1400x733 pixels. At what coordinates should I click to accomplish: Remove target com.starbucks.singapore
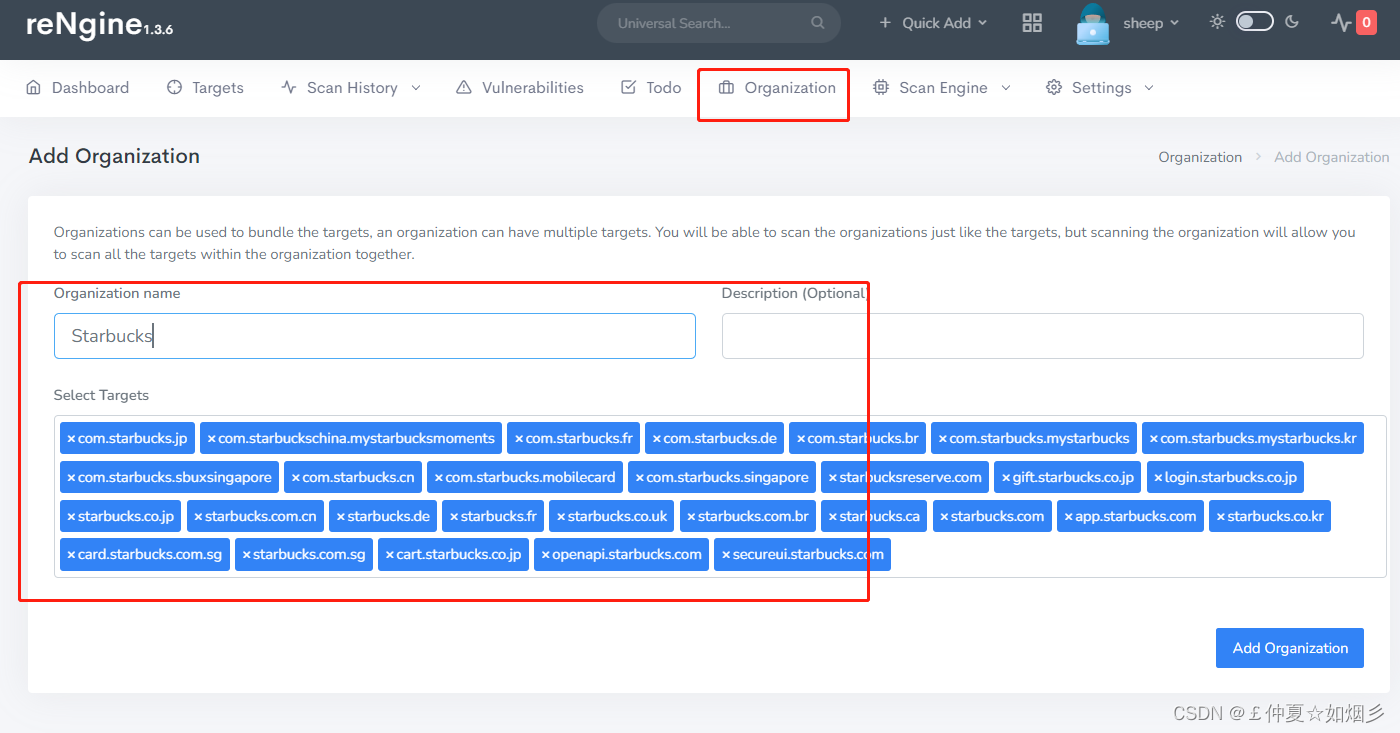[640, 477]
